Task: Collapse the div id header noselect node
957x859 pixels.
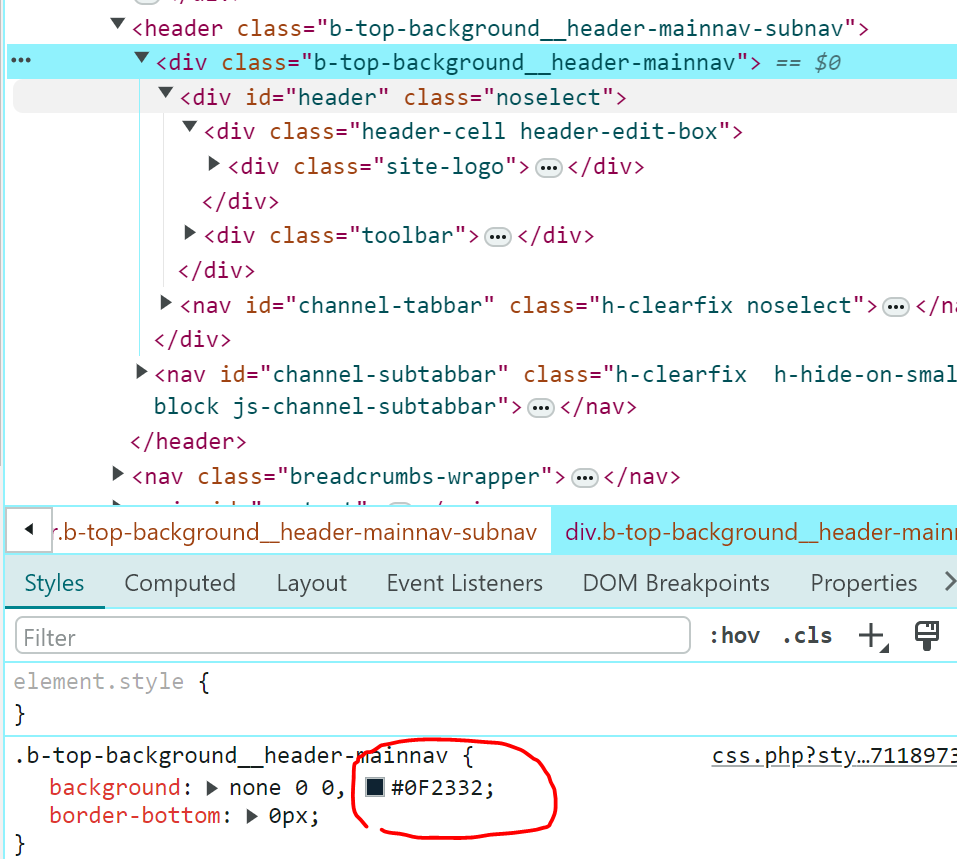Action: (165, 93)
